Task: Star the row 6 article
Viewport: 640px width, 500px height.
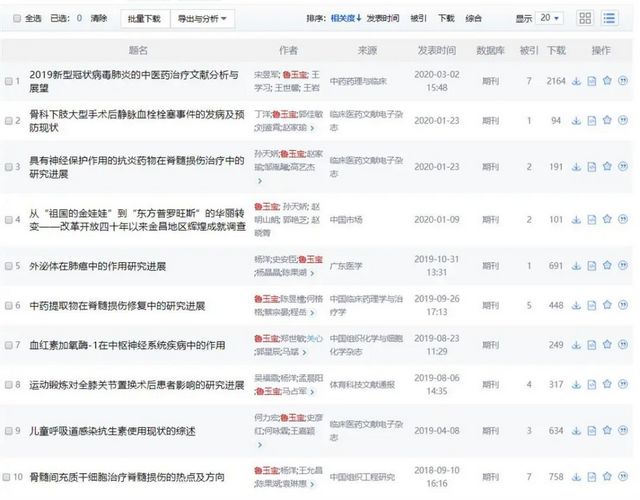Action: 607,305
